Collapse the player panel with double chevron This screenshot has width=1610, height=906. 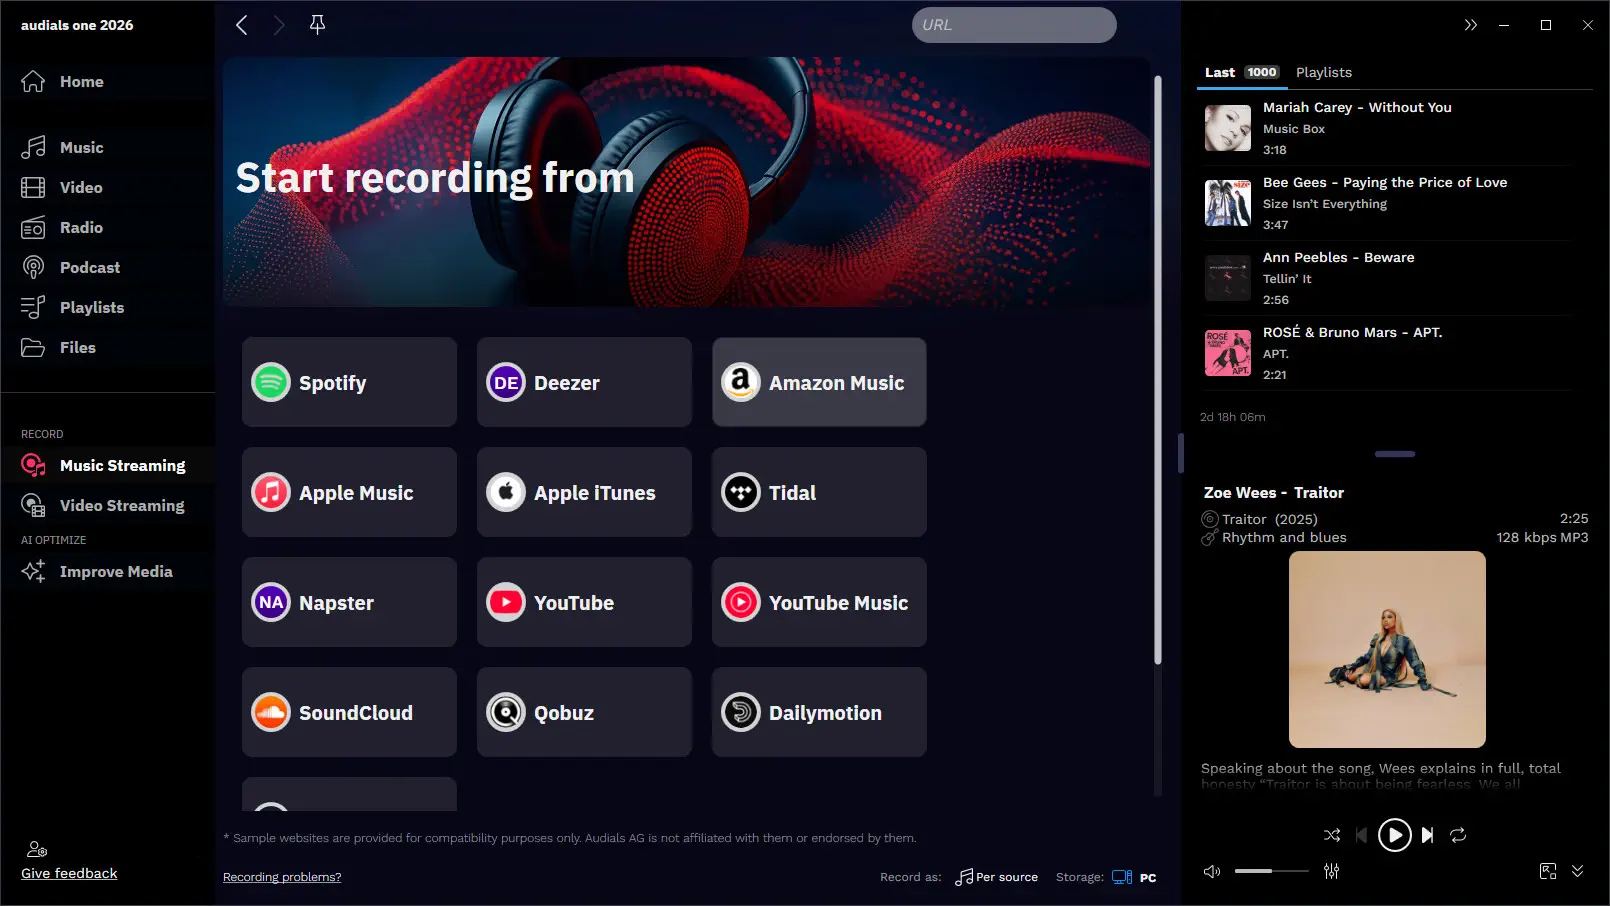(1470, 25)
